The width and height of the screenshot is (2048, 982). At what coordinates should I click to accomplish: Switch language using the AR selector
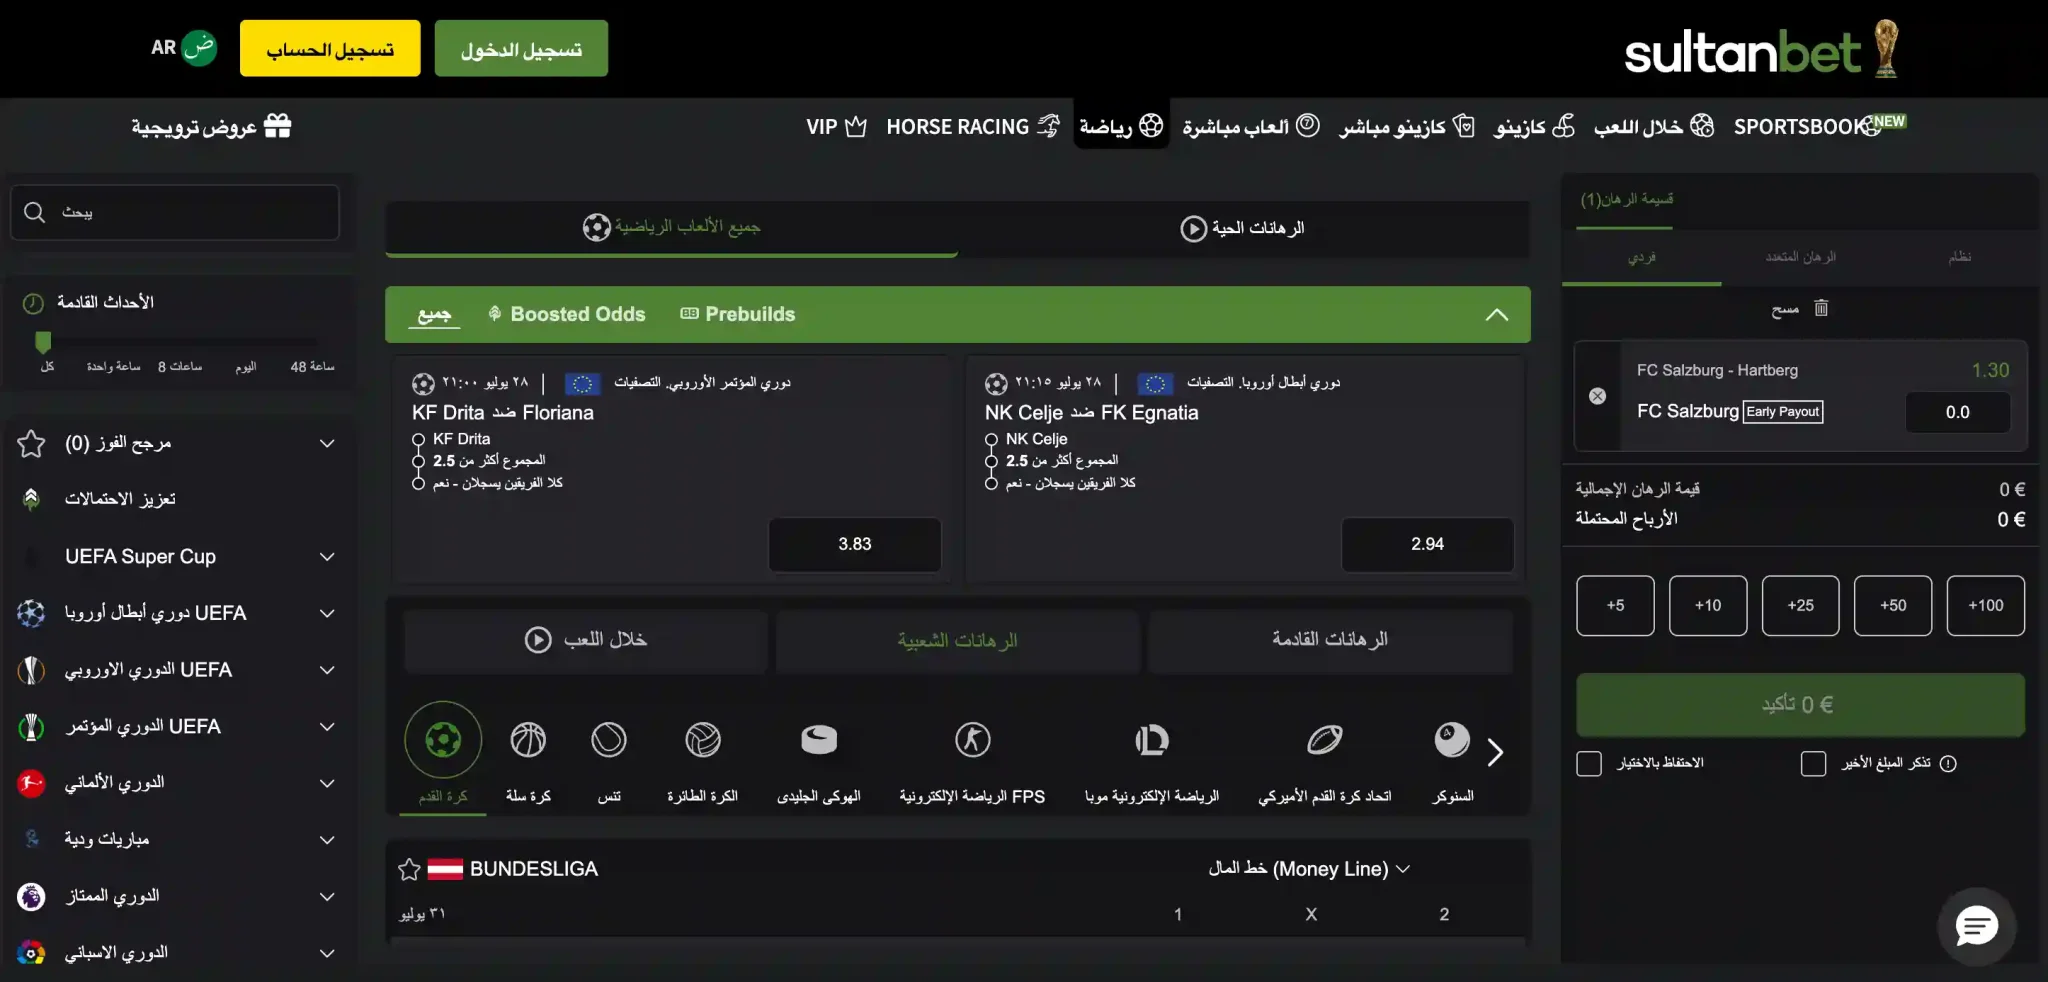point(183,47)
